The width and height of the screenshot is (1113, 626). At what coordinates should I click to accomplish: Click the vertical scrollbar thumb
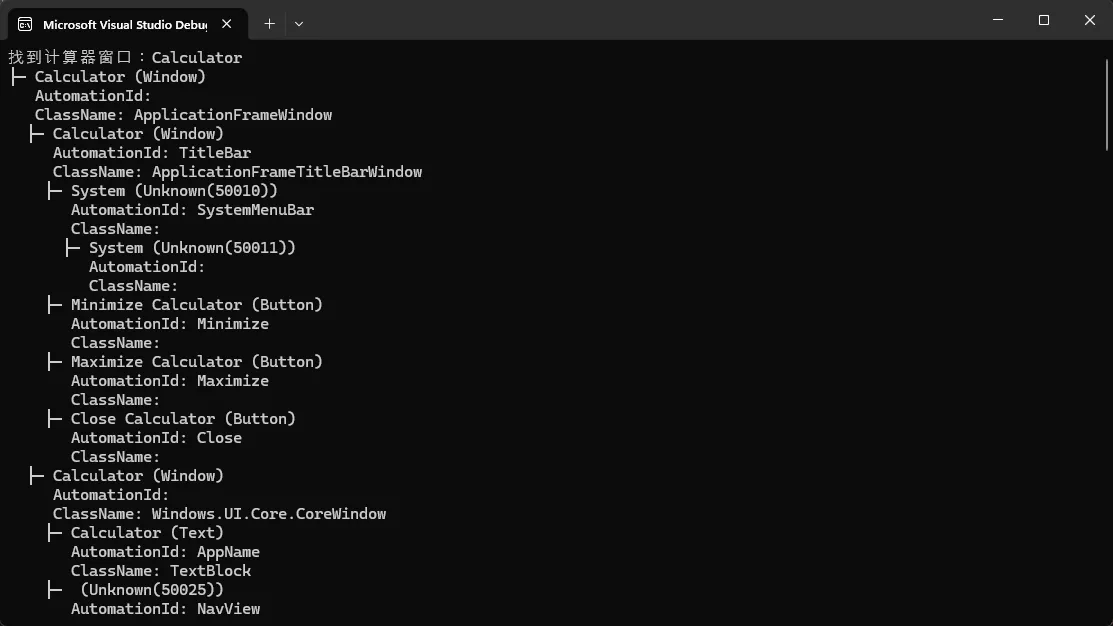pyautogui.click(x=1106, y=100)
